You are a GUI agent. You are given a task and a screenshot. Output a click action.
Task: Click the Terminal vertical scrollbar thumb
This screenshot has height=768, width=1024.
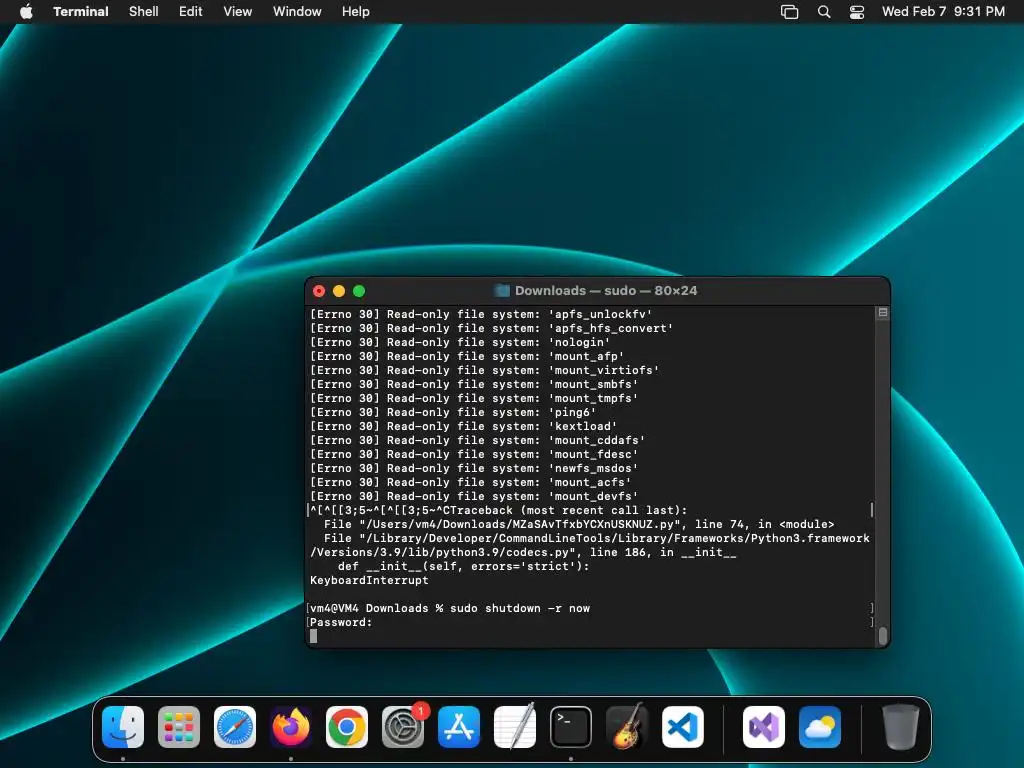pos(883,635)
